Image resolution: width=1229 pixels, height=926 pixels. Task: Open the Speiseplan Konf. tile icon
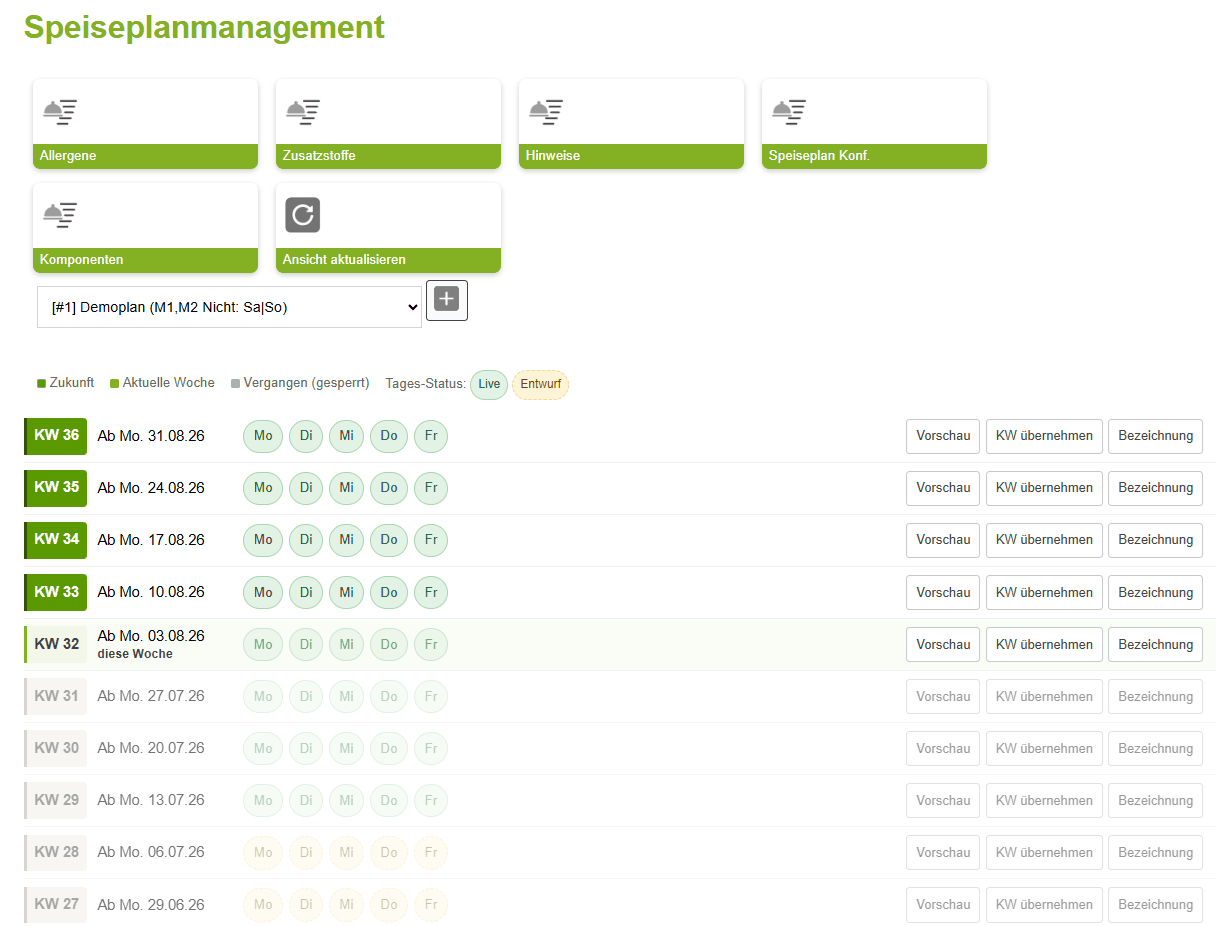(789, 111)
